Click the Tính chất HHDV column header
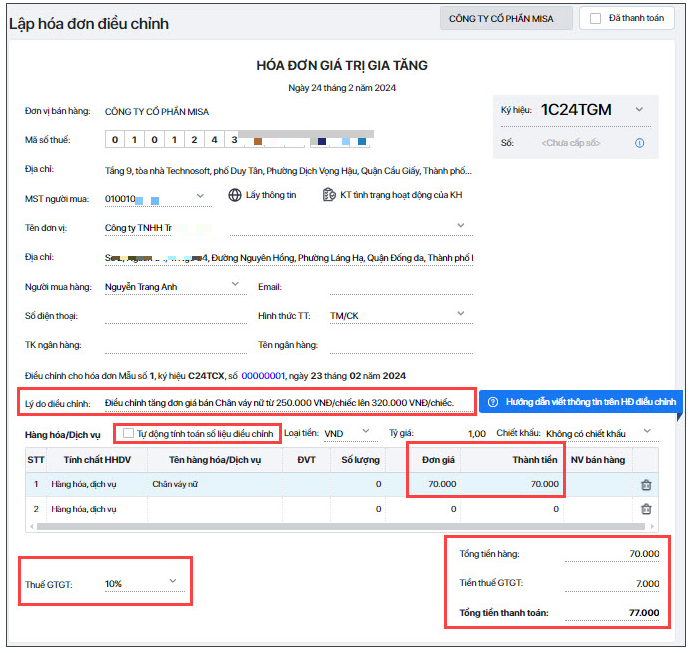This screenshot has width=692, height=653. click(97, 460)
